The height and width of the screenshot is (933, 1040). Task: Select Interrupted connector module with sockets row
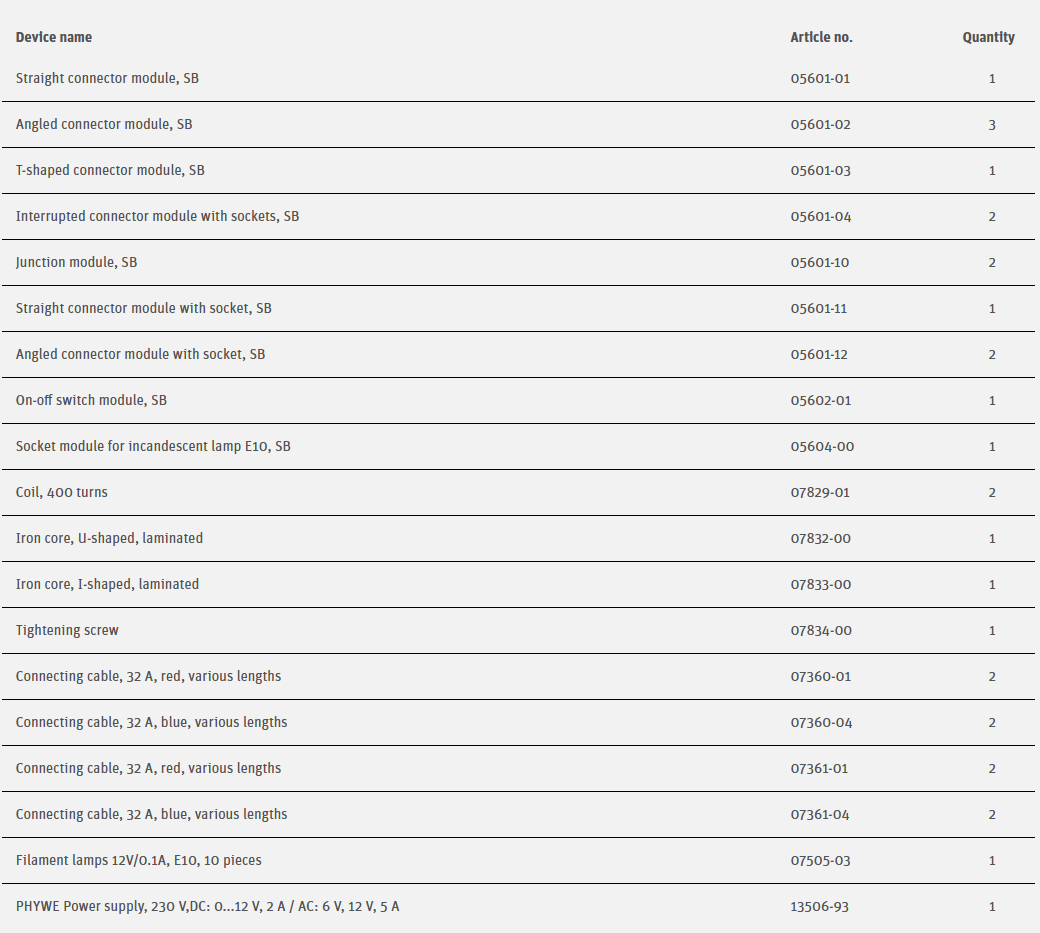pyautogui.click(x=157, y=216)
